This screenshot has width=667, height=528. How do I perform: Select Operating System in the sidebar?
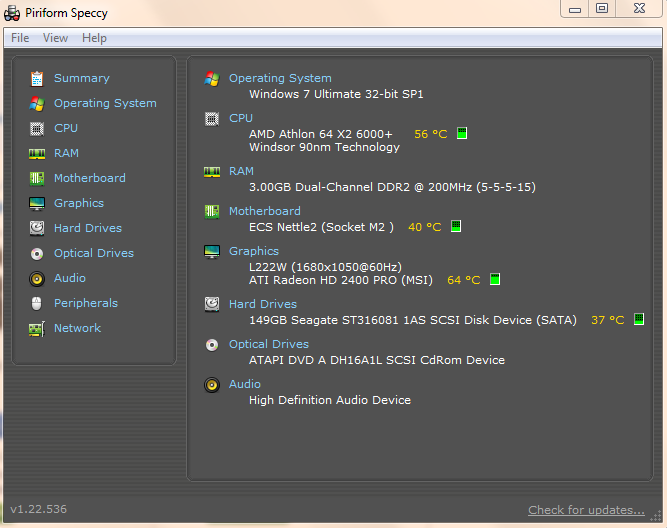pyautogui.click(x=105, y=103)
